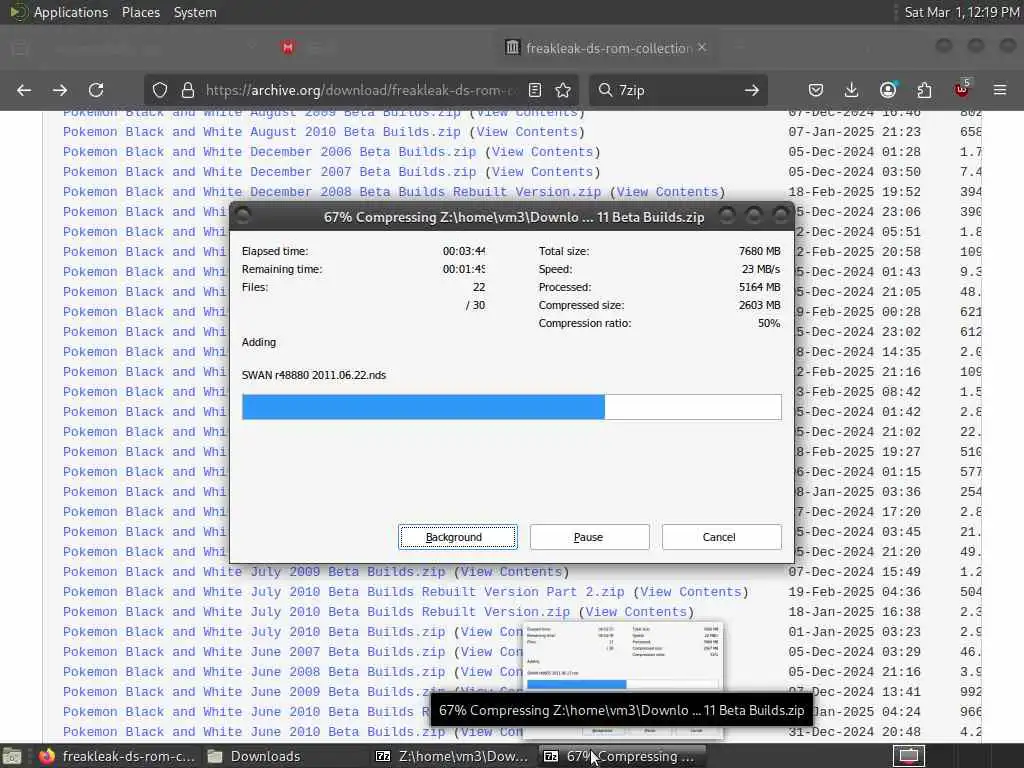Close the freakleak-ds-rom-collection tab
This screenshot has width=1024, height=768.
tap(702, 48)
